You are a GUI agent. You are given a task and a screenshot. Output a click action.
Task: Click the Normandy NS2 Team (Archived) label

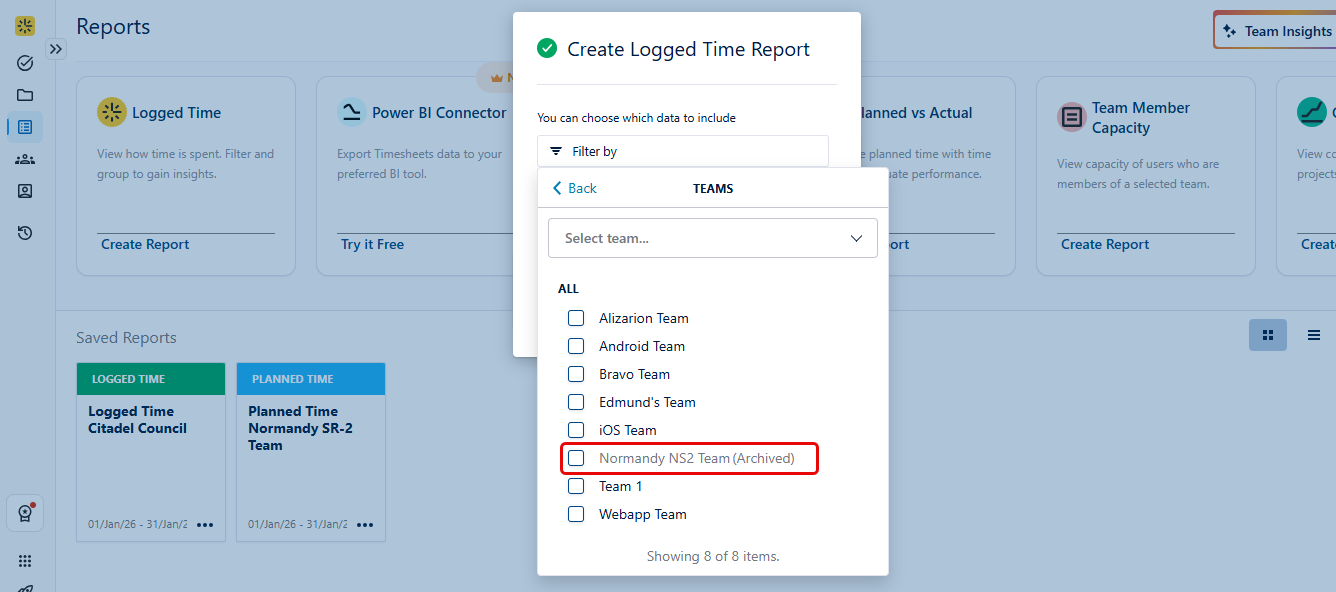[697, 458]
